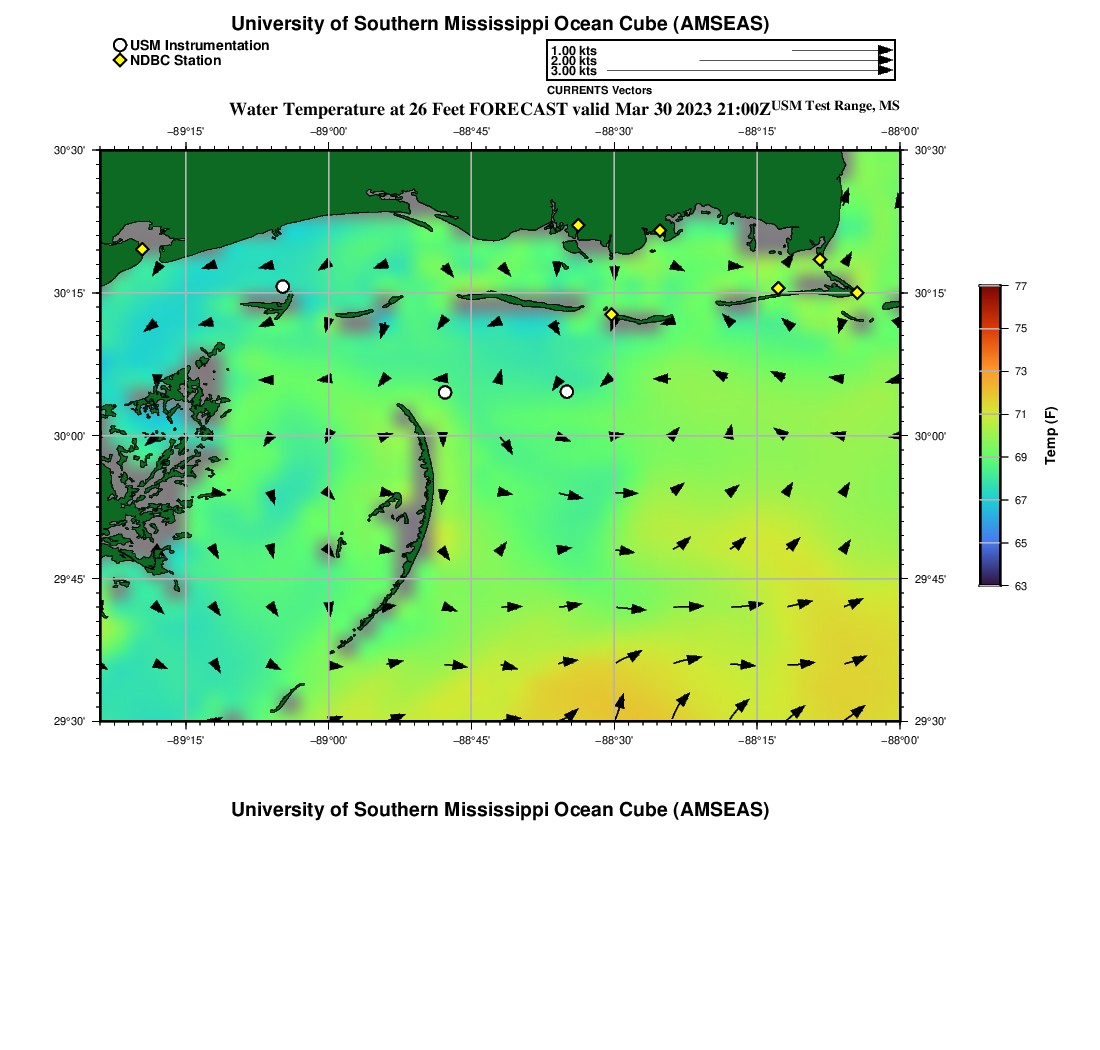This screenshot has height=1050, width=1100.
Task: Click the top 'Ocean Cube (AMSEAS)' page heading
Action: (500, 24)
